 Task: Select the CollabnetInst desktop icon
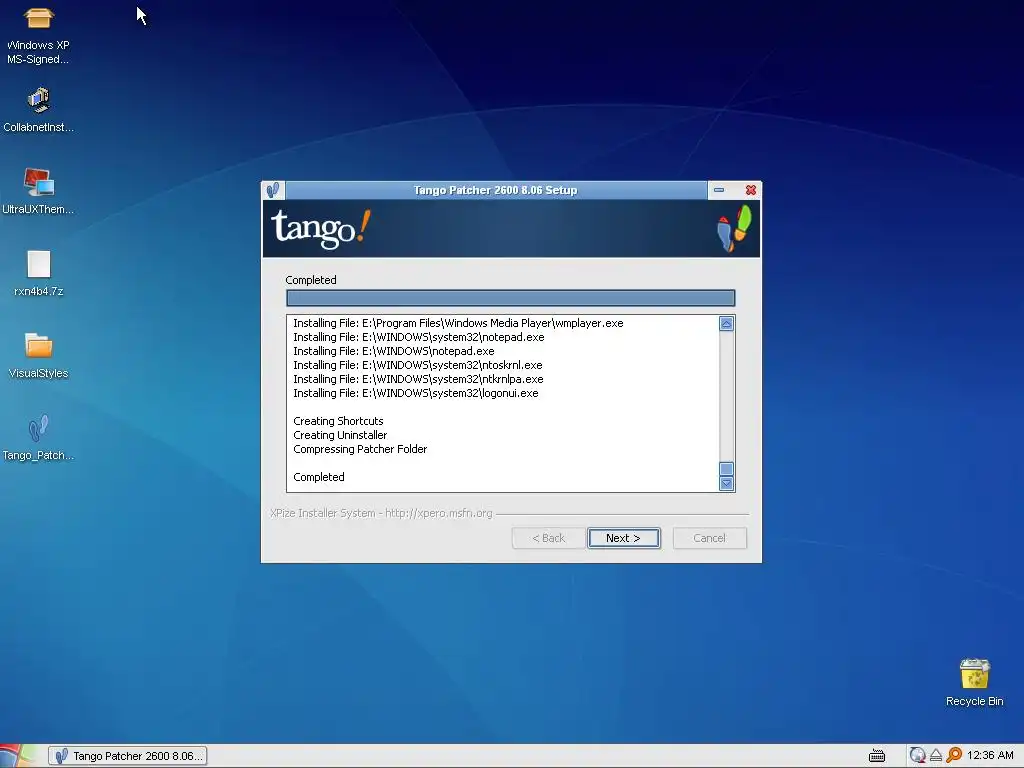(x=38, y=110)
